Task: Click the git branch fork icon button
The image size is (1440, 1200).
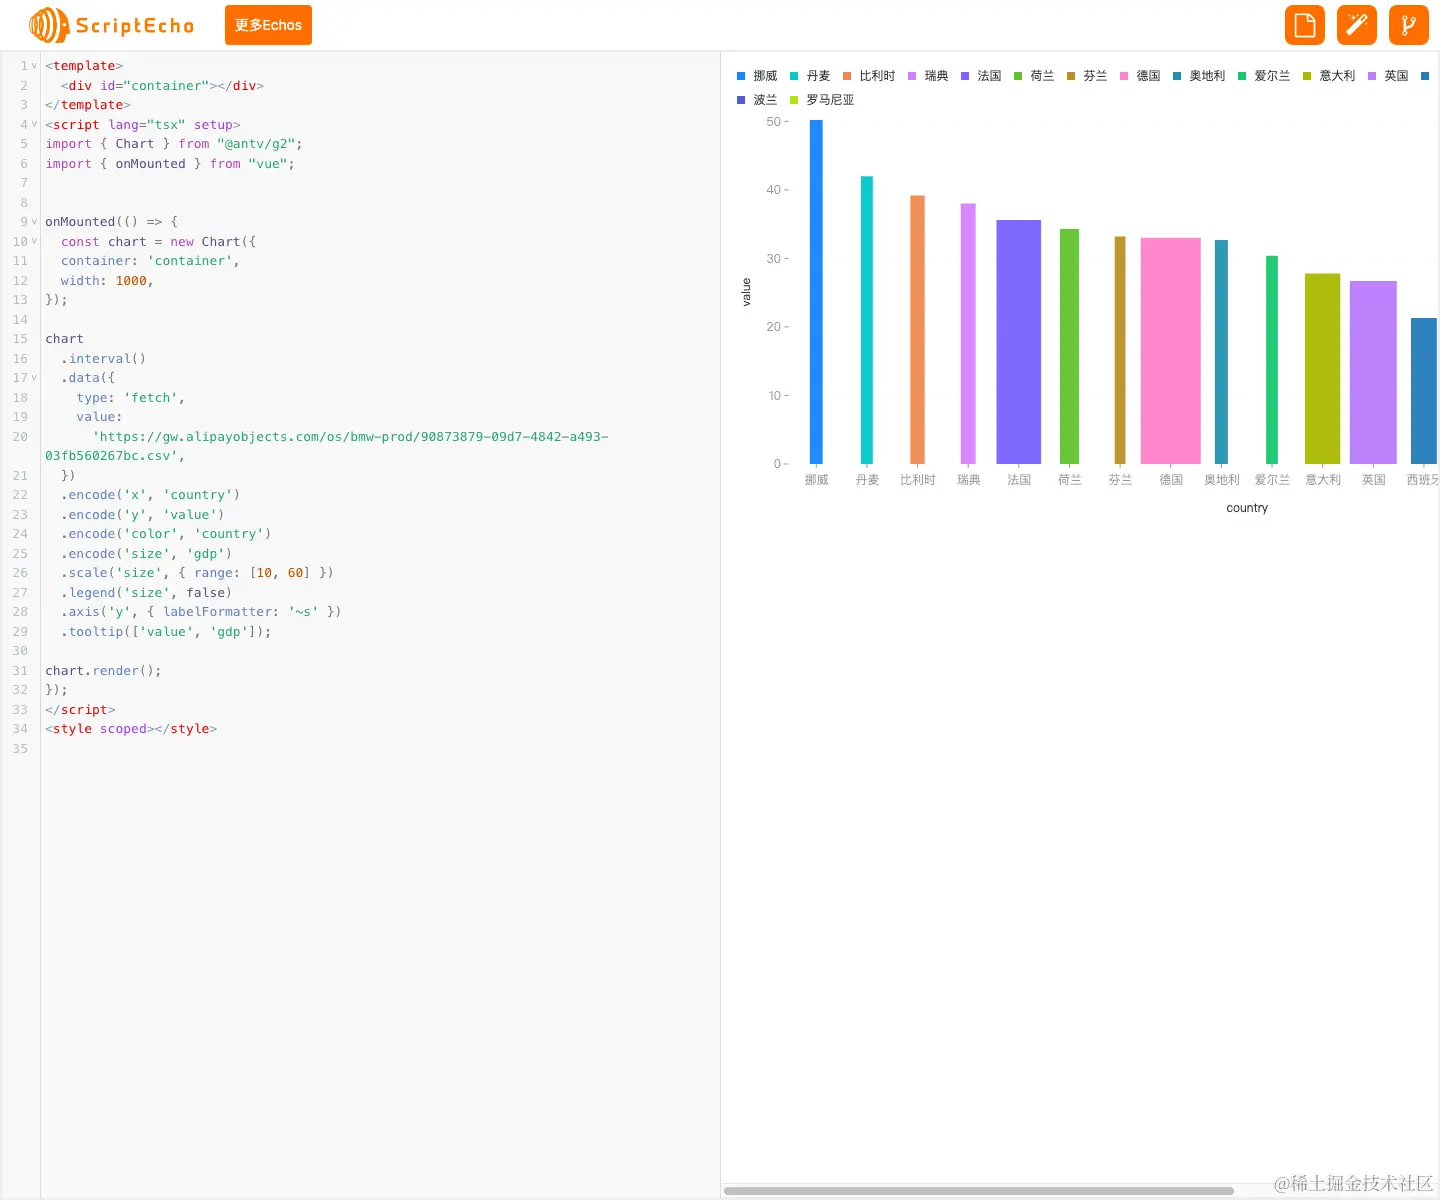Action: (1409, 25)
